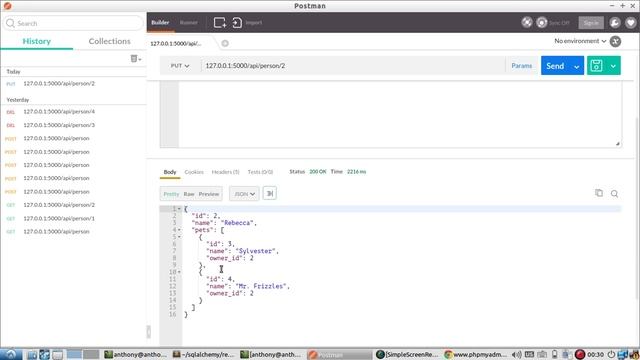Click the Postman logo in title bar
The image size is (640, 360).
(x=7, y=6)
